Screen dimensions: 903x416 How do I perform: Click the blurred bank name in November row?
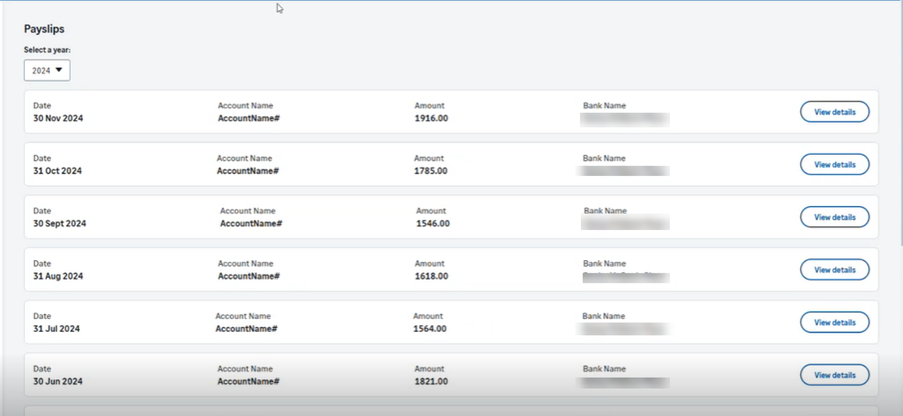(x=625, y=119)
